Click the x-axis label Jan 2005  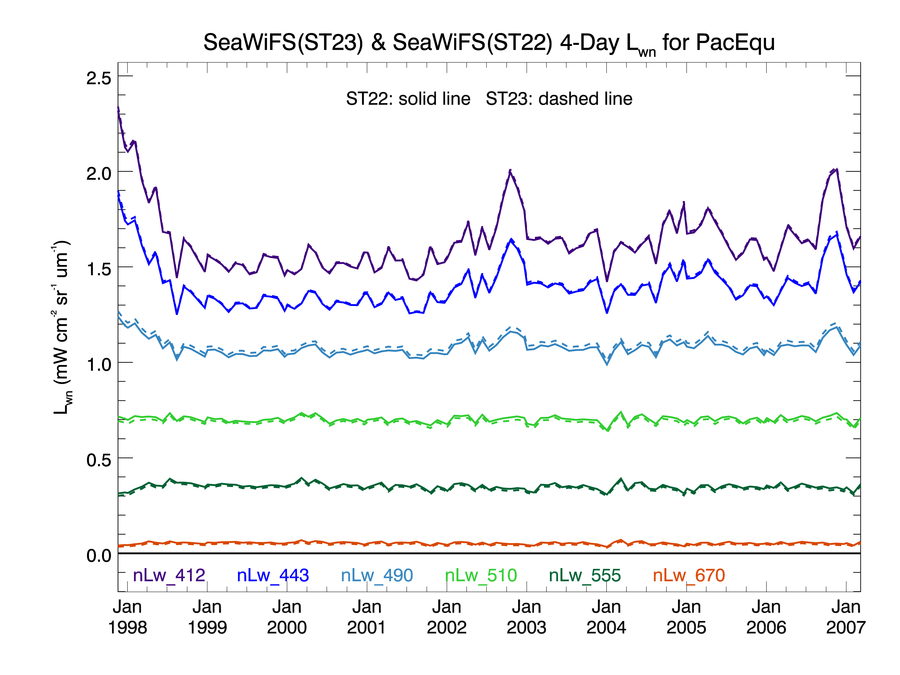(686, 617)
